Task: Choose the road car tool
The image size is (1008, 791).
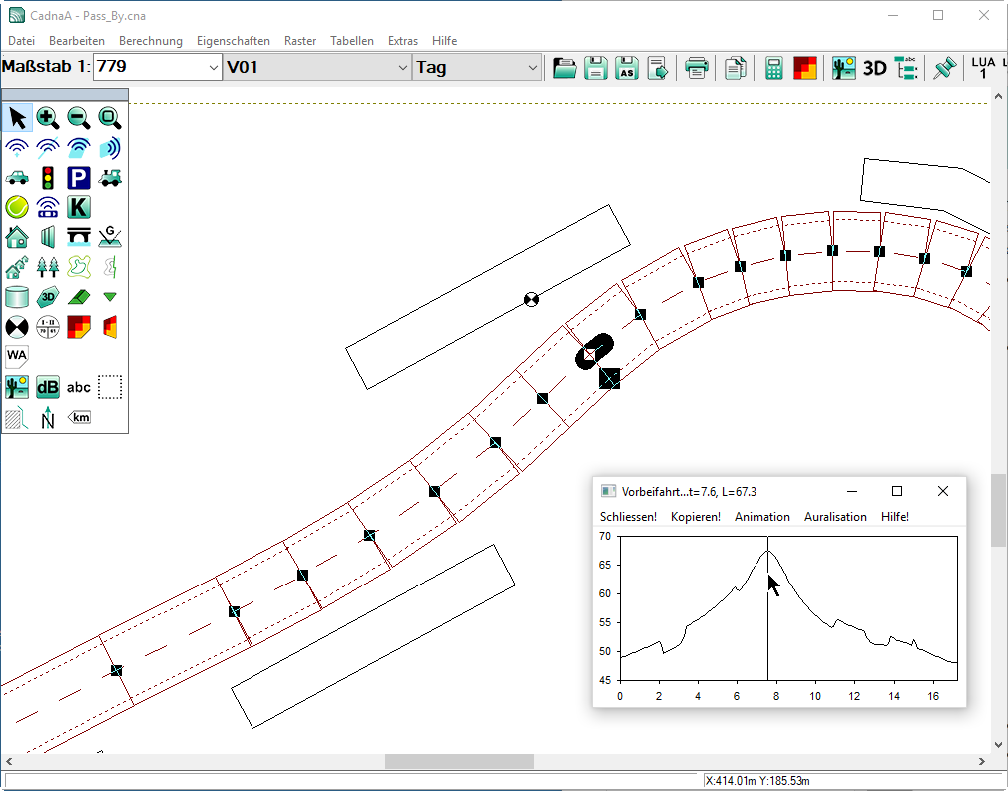Action: click(x=17, y=177)
